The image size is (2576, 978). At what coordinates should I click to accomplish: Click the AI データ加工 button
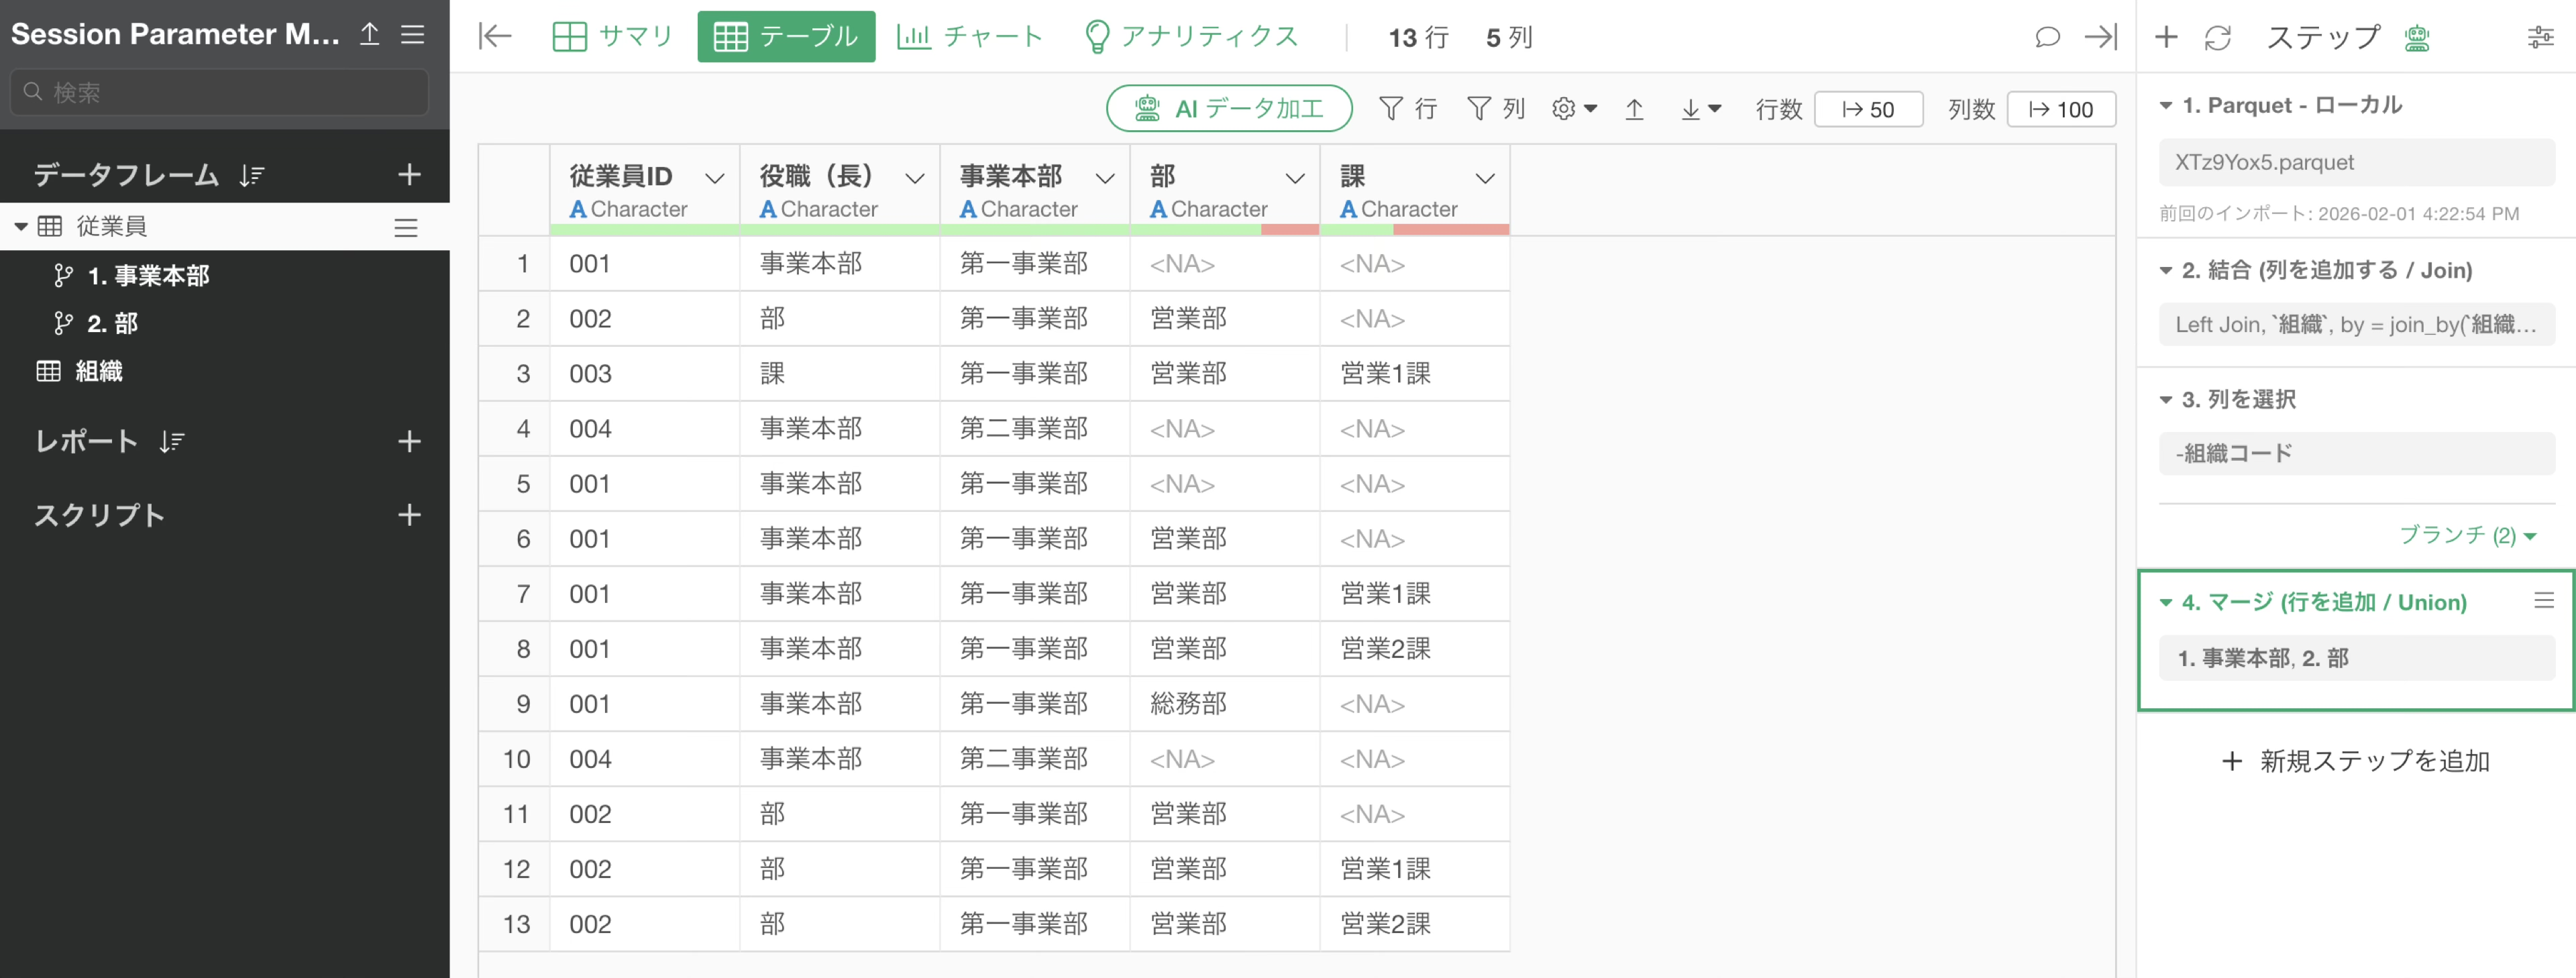[x=1229, y=108]
